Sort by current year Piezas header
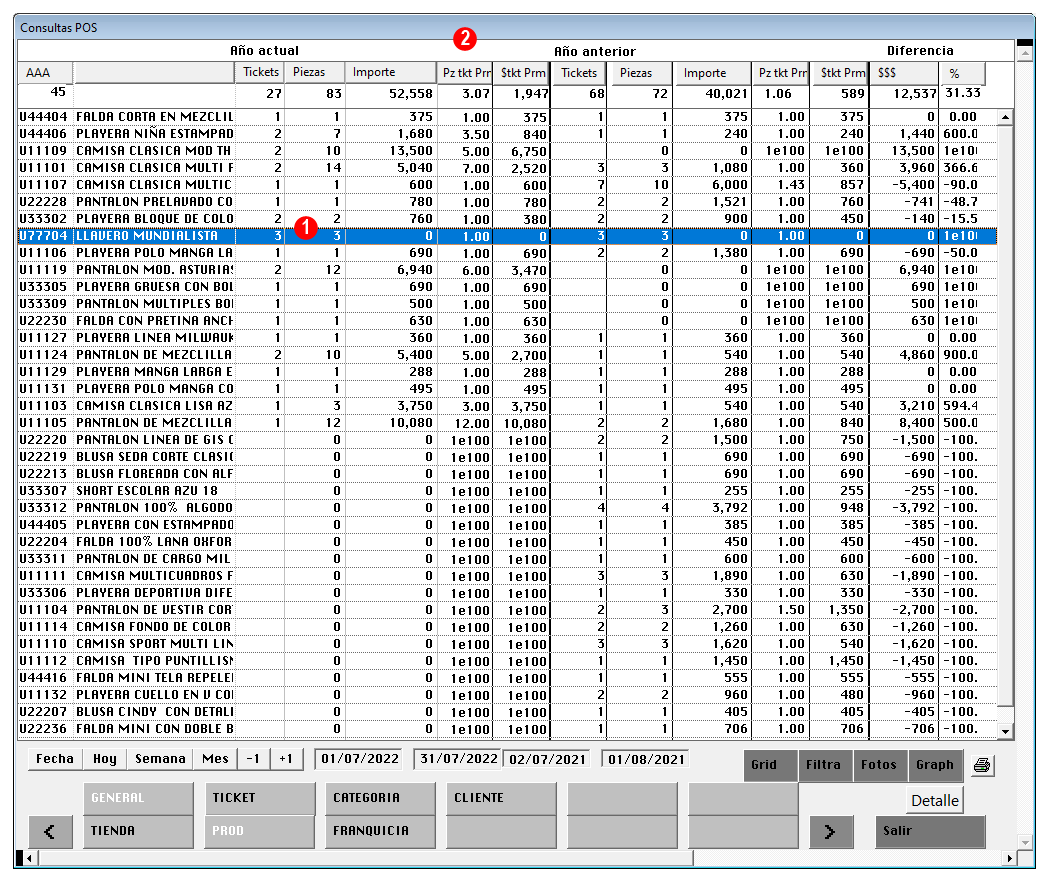This screenshot has height=879, width=1047. 315,73
